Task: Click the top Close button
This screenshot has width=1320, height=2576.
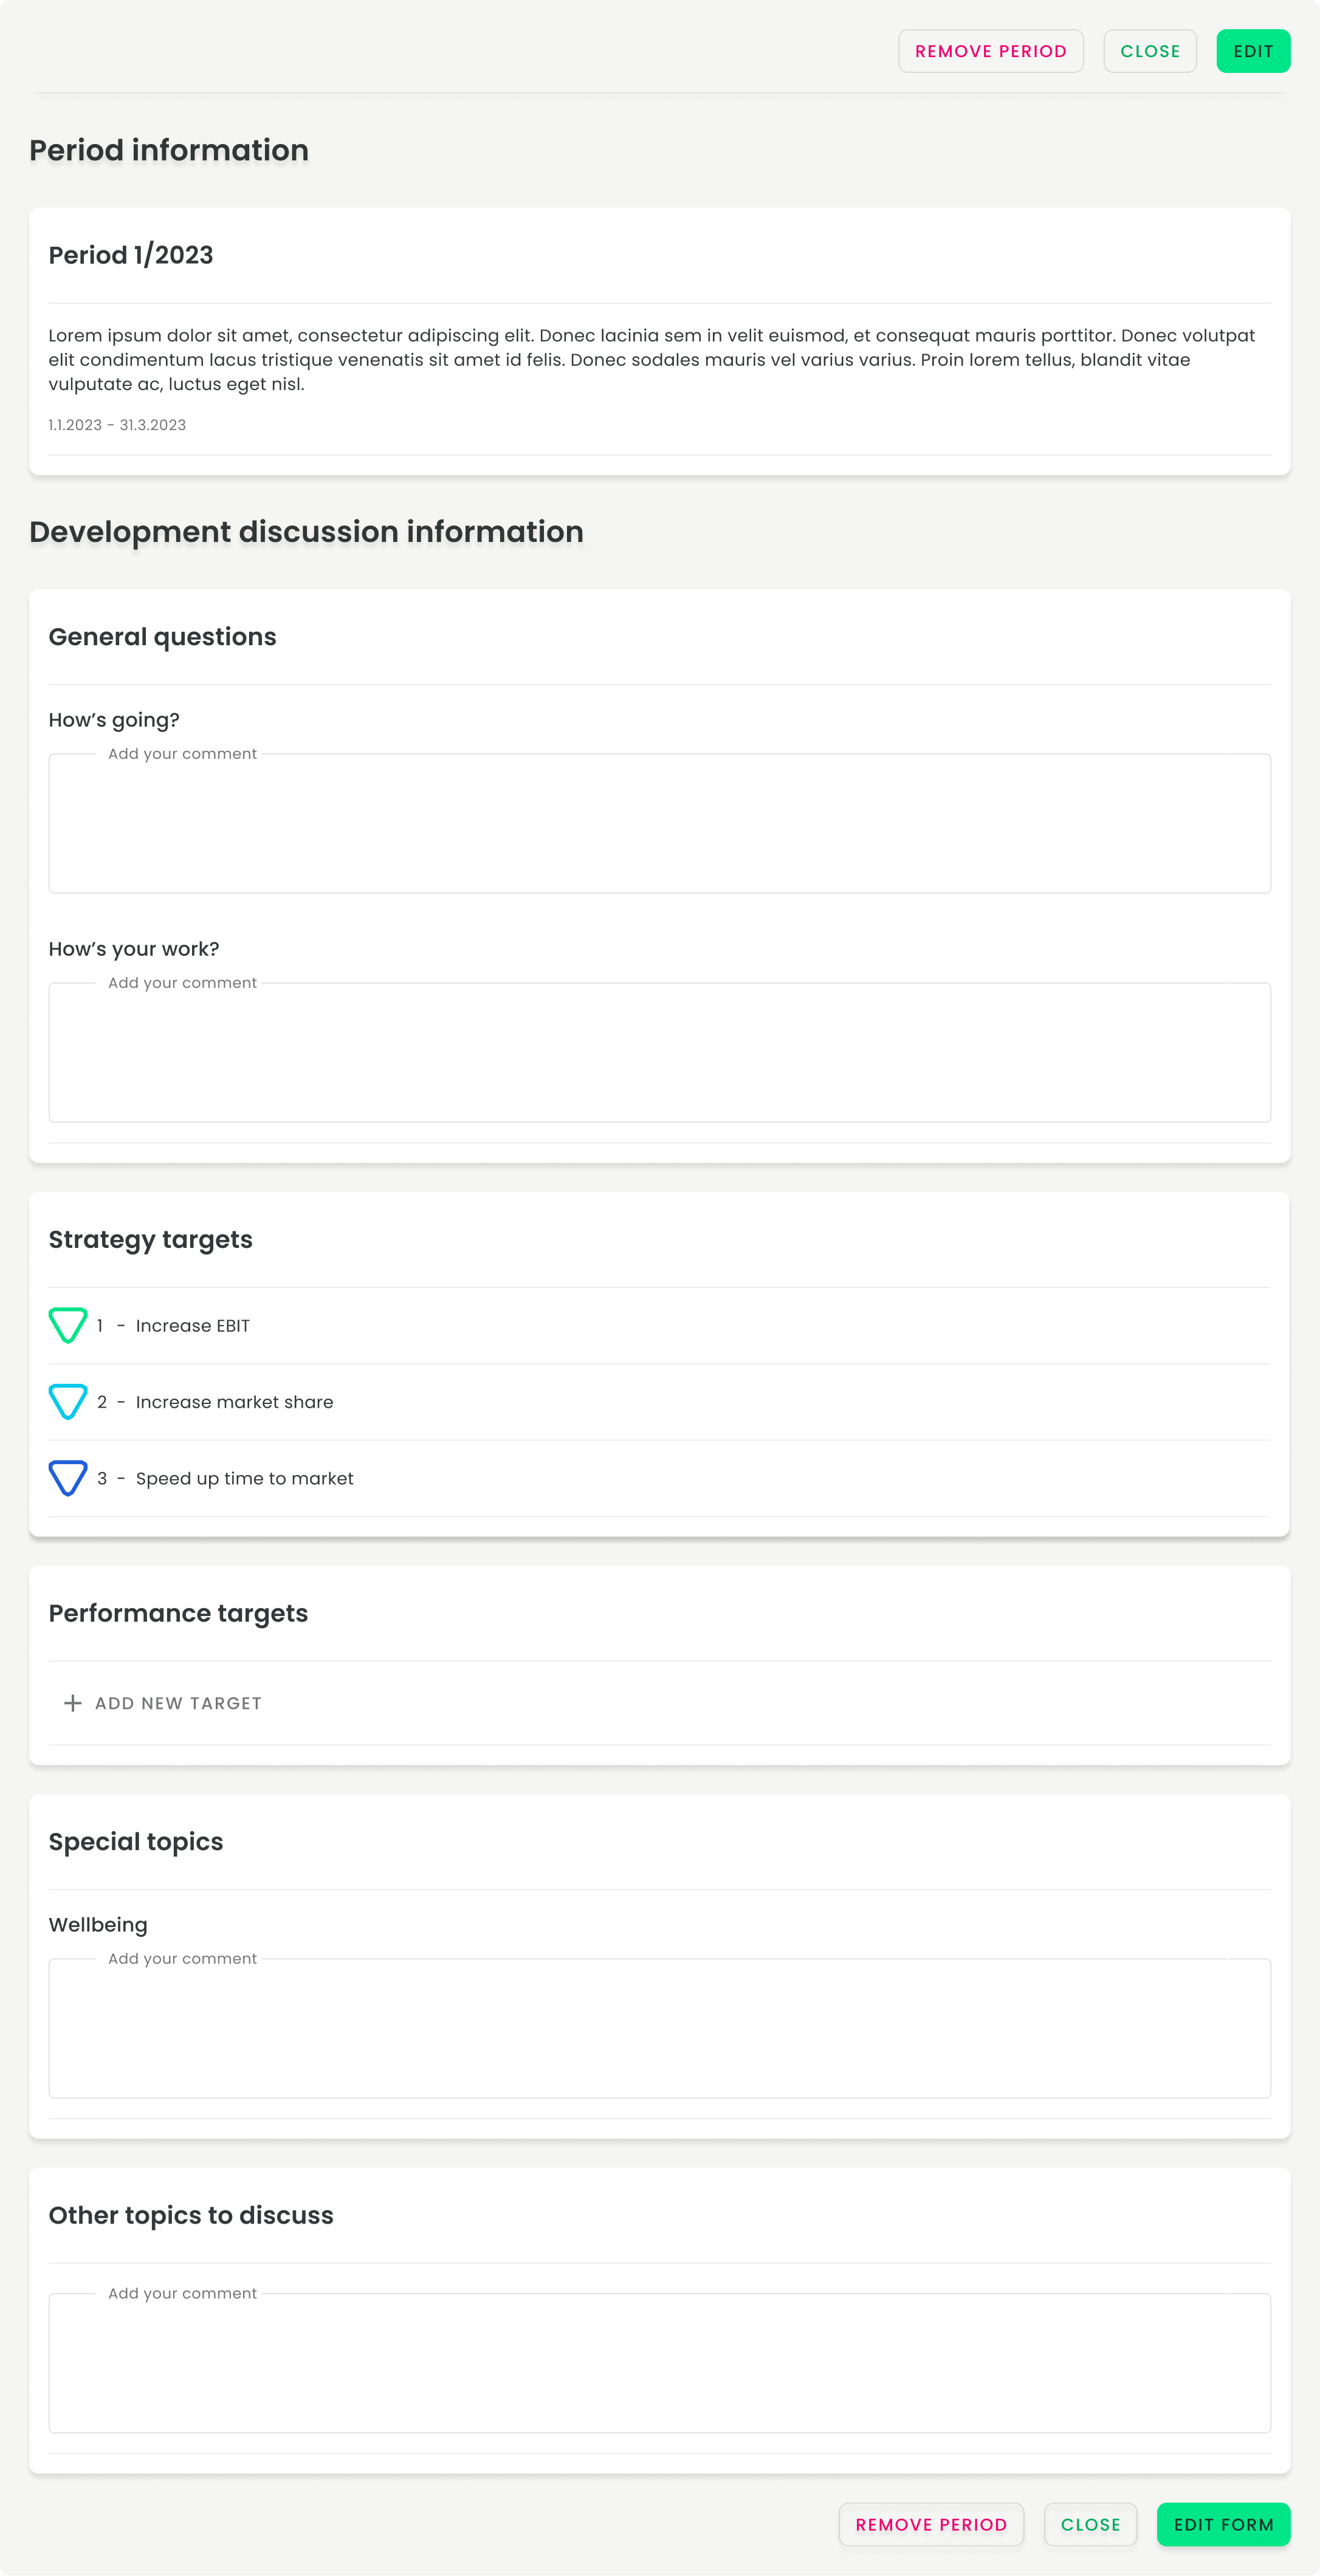Action: click(1150, 51)
